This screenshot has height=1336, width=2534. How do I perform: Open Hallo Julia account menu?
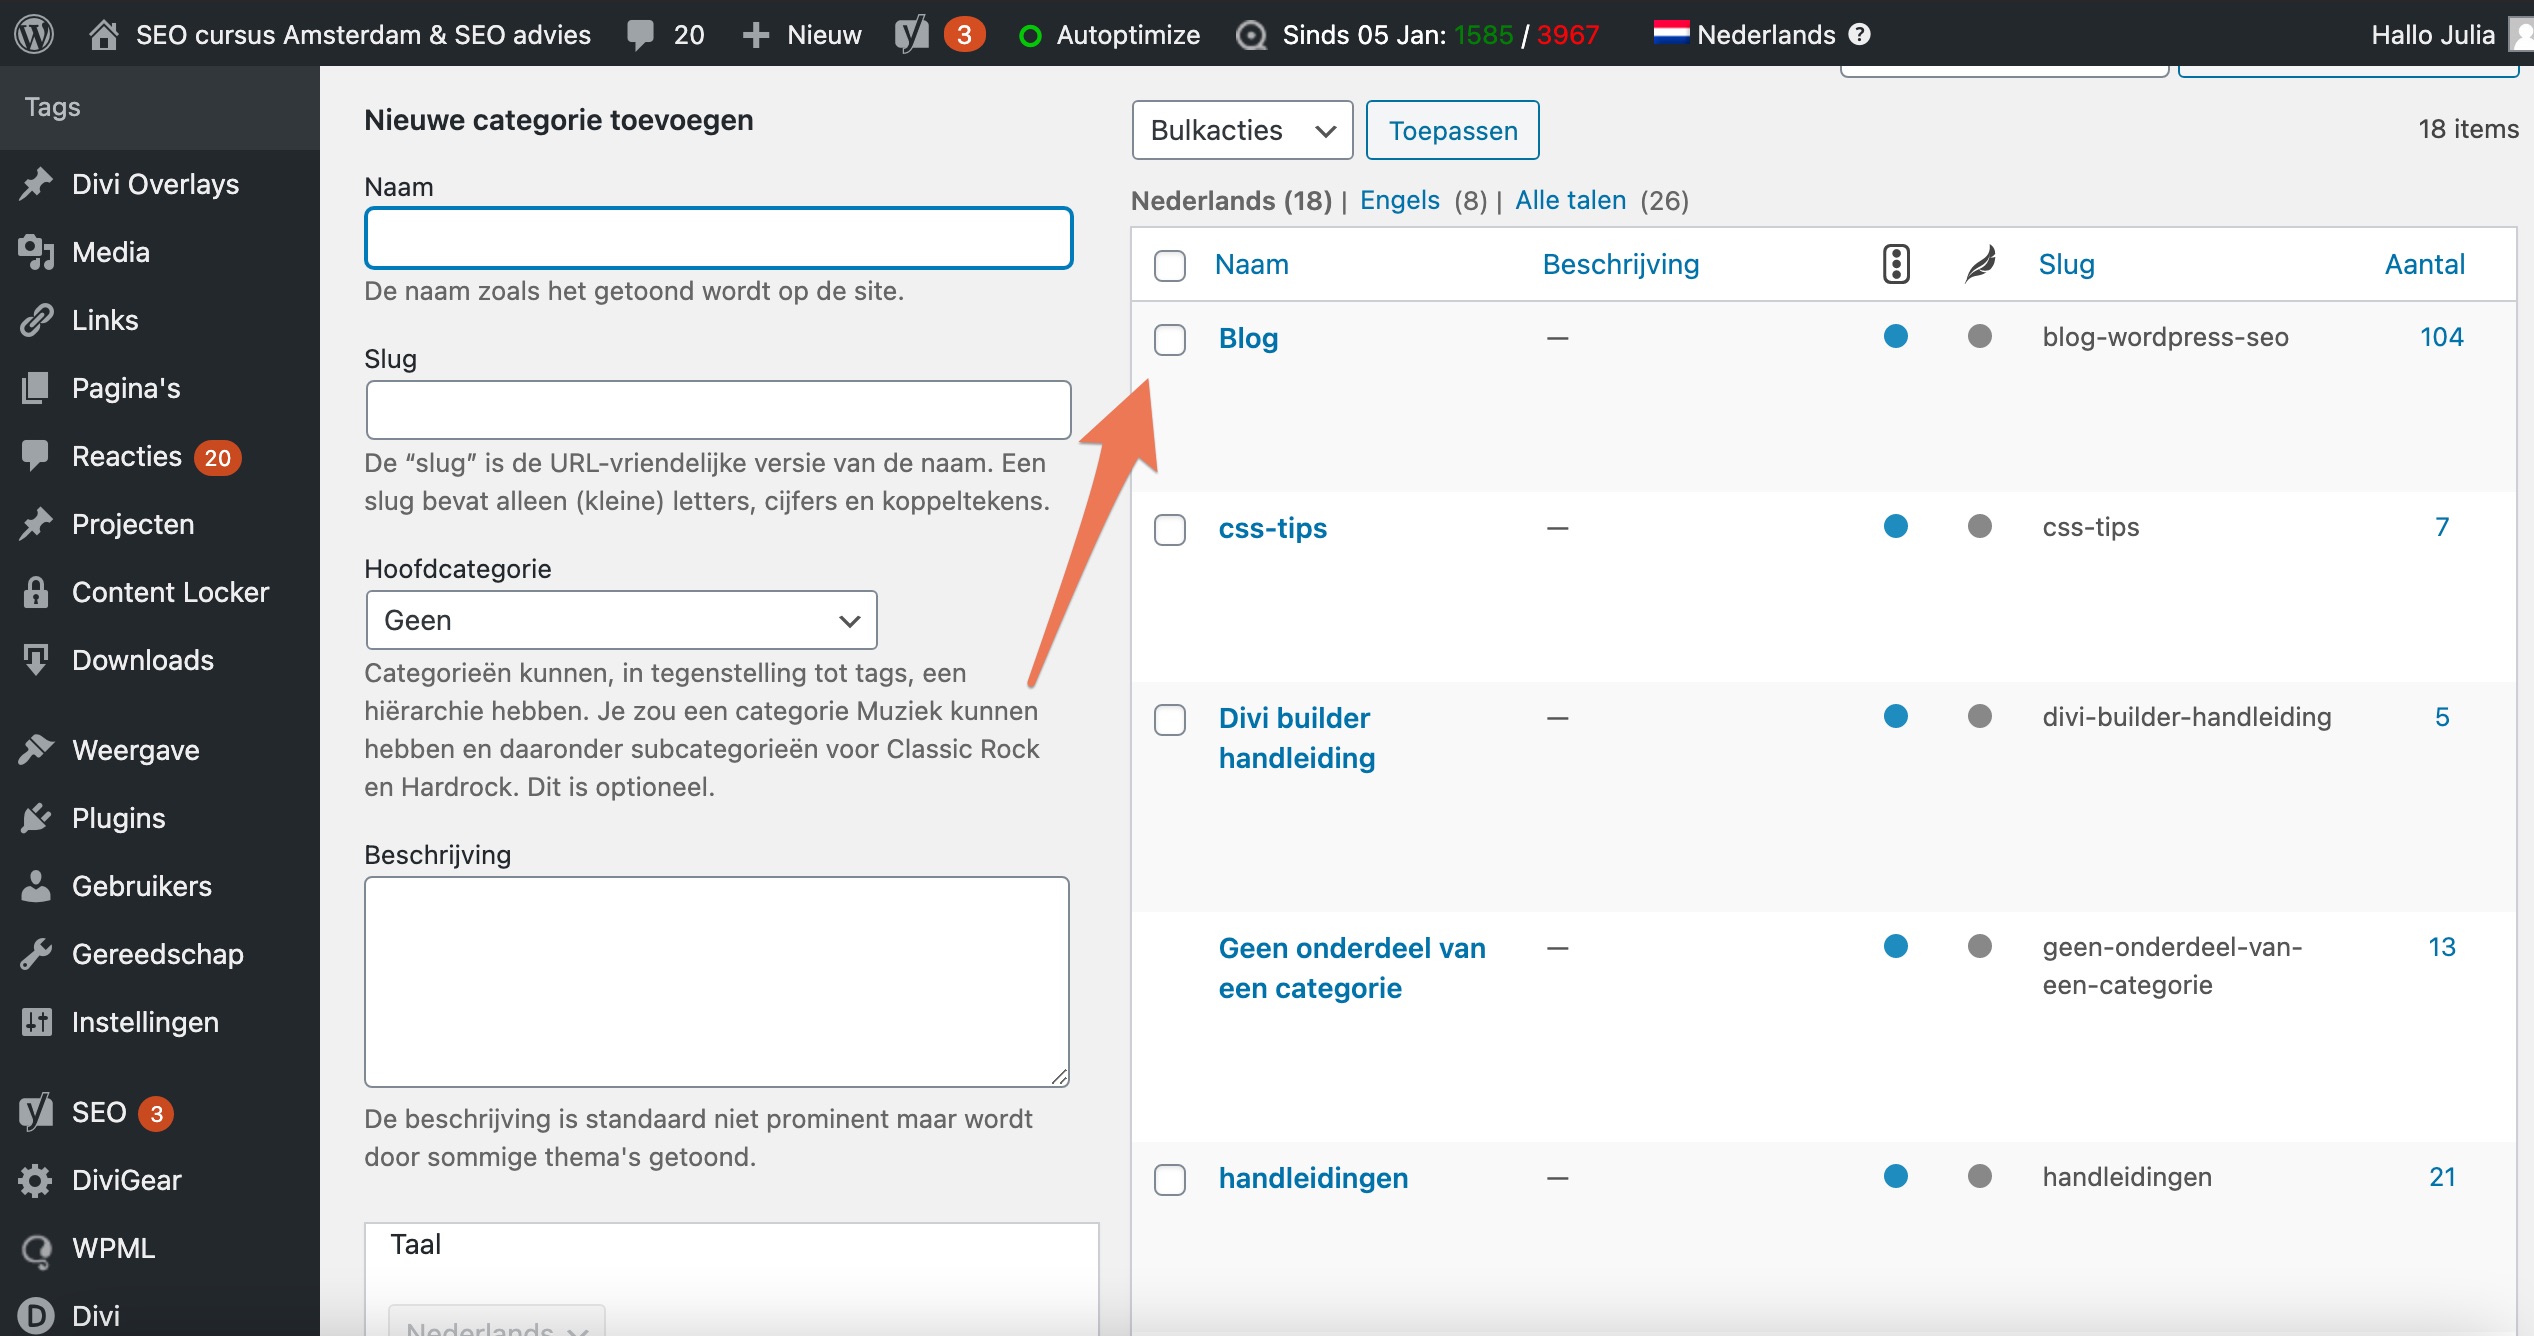2432,35
